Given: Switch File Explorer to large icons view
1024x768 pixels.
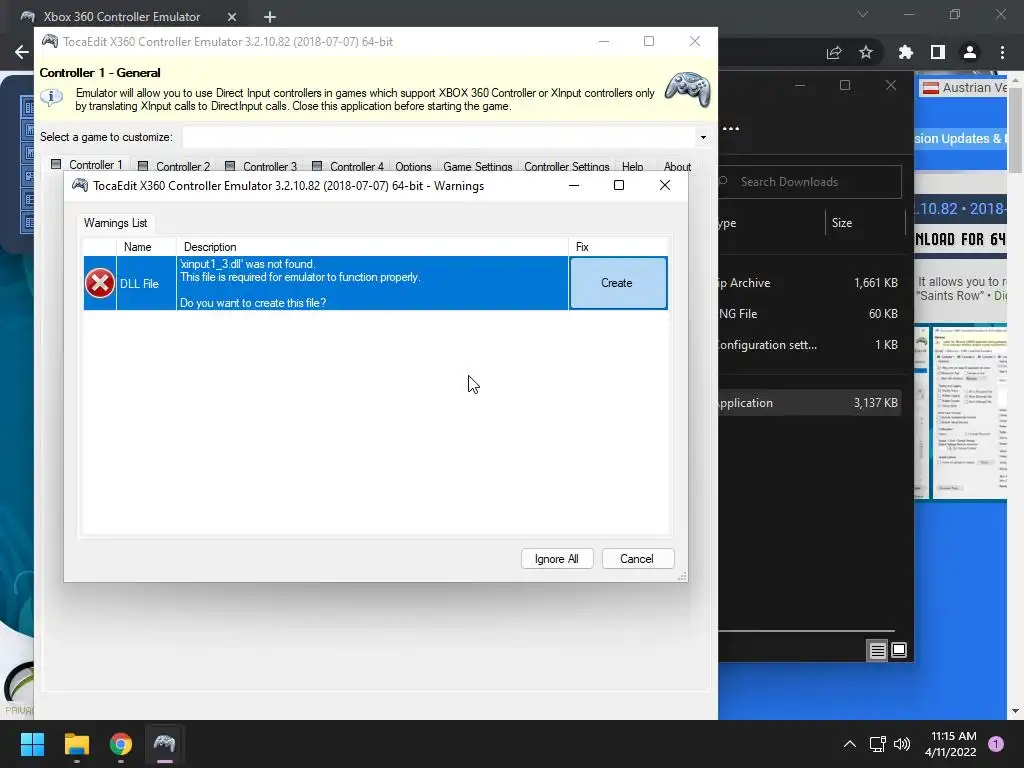Looking at the screenshot, I should pos(899,650).
